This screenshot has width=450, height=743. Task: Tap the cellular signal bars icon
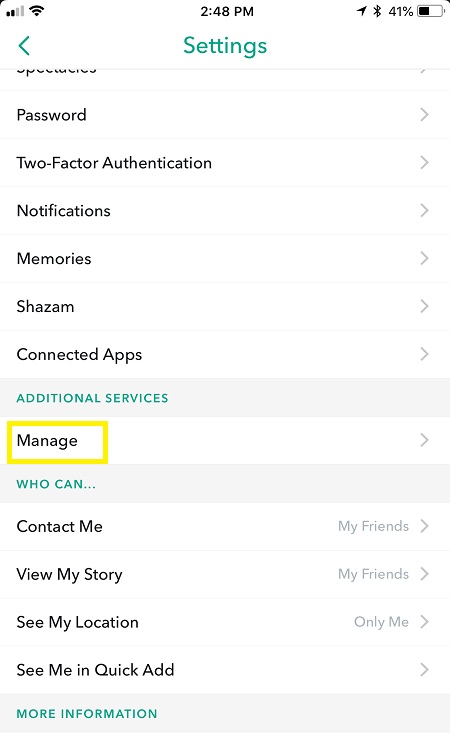click(x=15, y=11)
